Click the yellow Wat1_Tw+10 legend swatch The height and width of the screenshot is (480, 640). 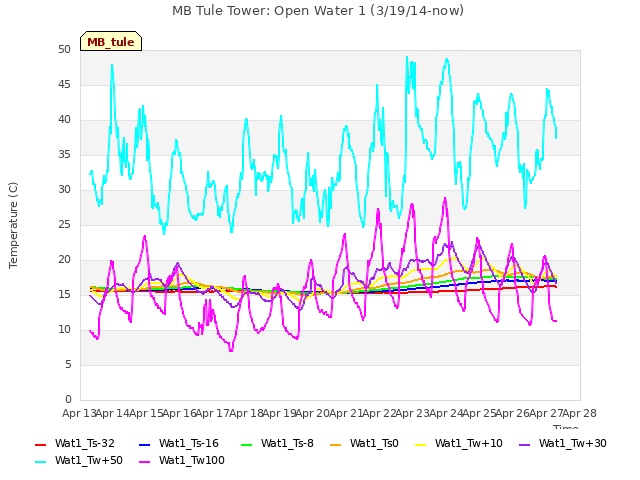420,444
